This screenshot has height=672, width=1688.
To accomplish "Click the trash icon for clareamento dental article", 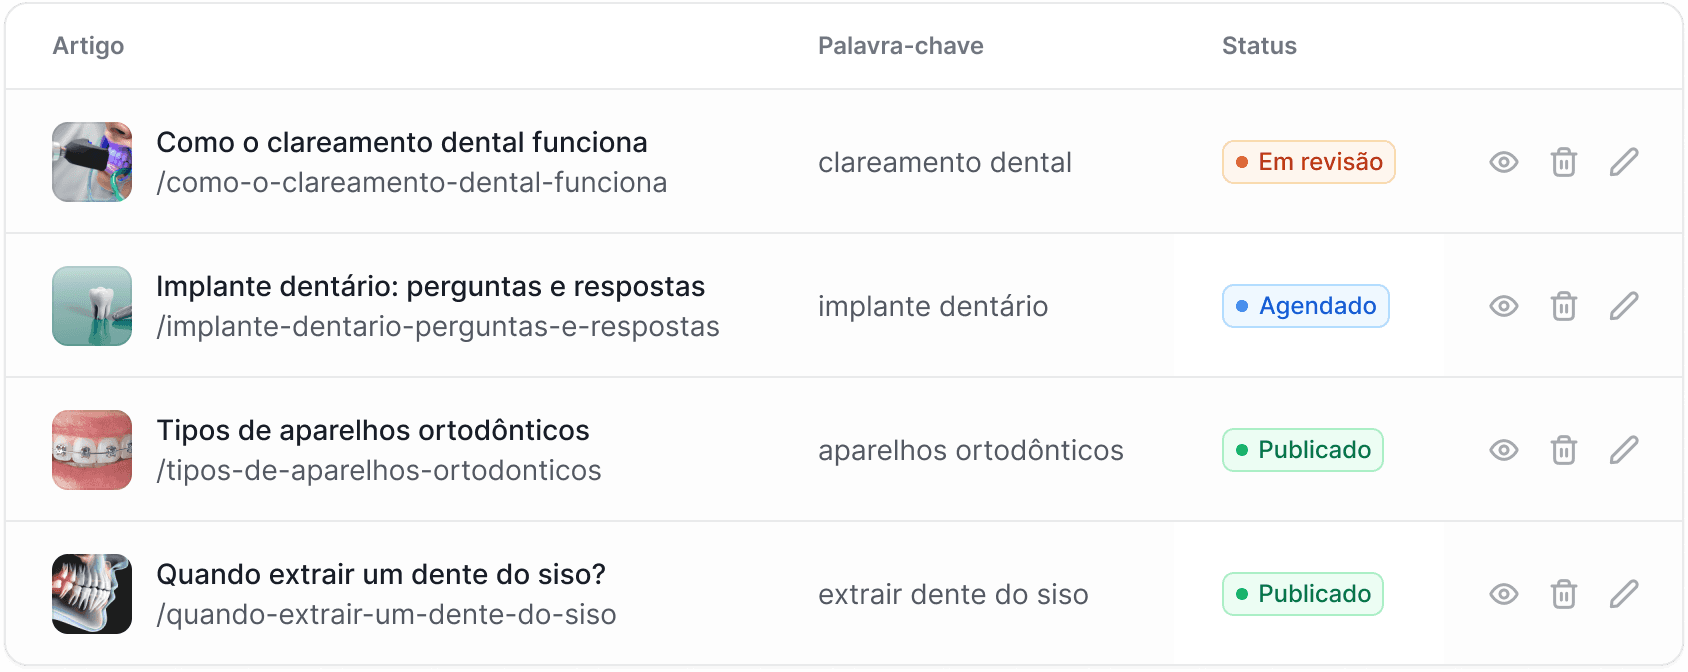I will click(1564, 161).
